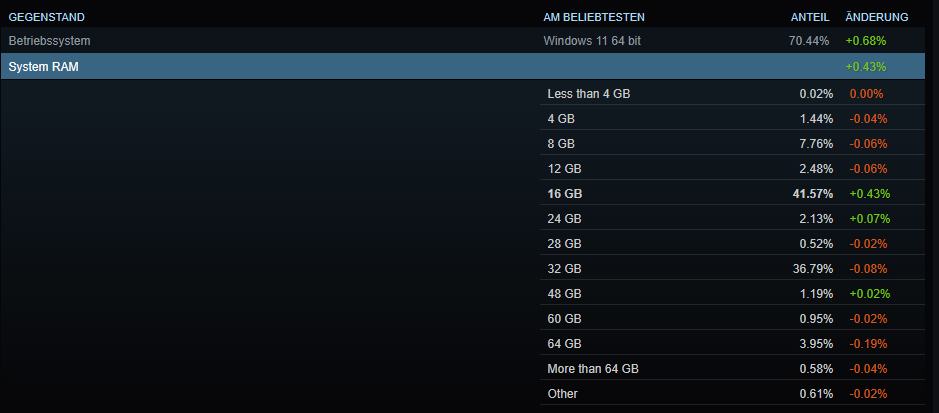Image resolution: width=939 pixels, height=413 pixels.
Task: Click the AM BELIEBTESTEN column header
Action: pyautogui.click(x=594, y=17)
